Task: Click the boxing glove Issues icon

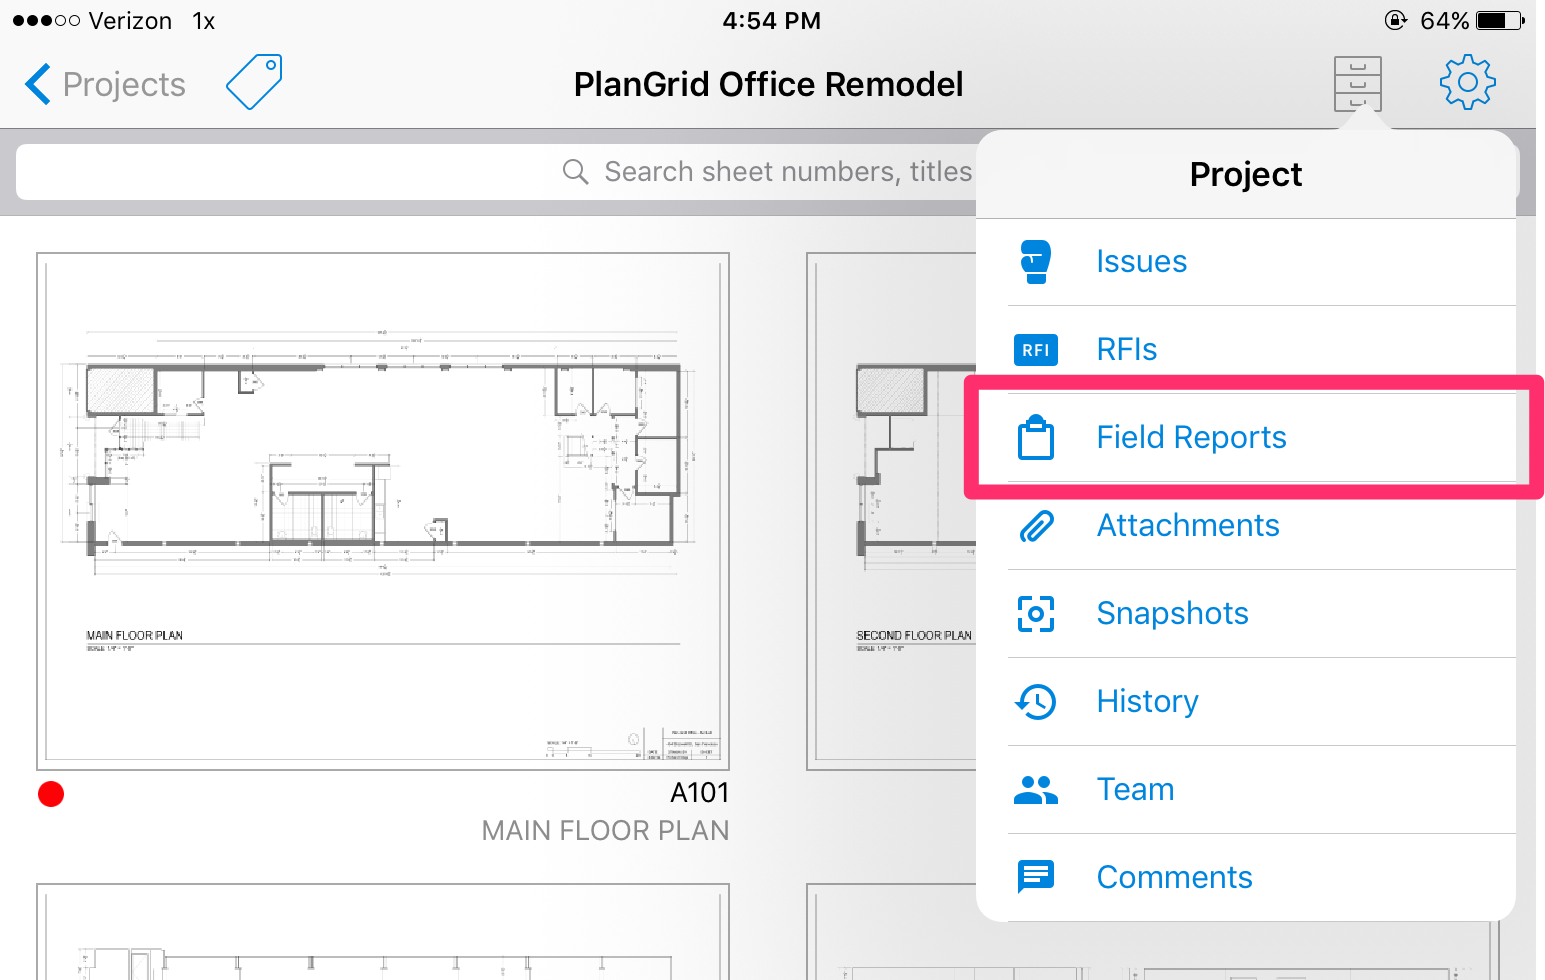Action: click(1035, 261)
